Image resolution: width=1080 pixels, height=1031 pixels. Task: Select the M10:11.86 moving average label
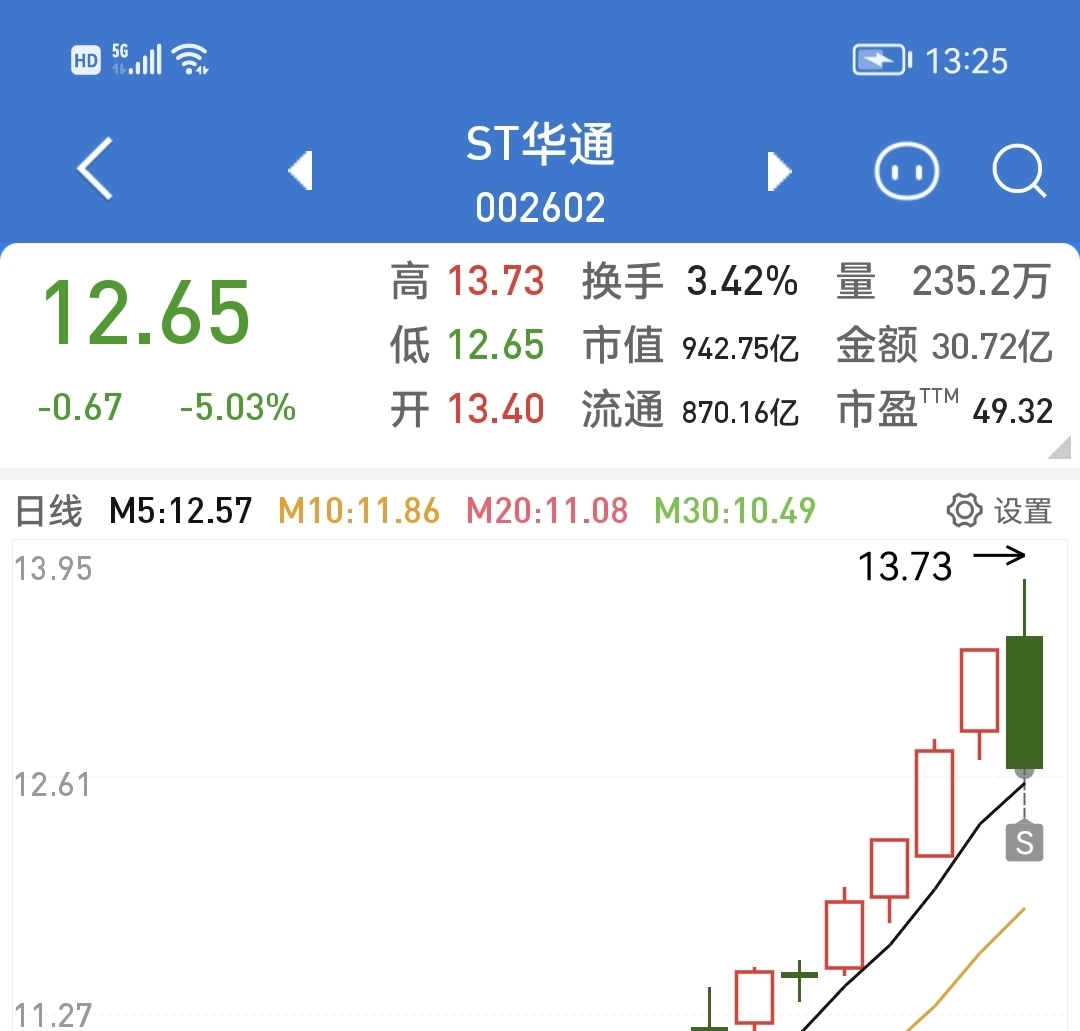pyautogui.click(x=359, y=511)
